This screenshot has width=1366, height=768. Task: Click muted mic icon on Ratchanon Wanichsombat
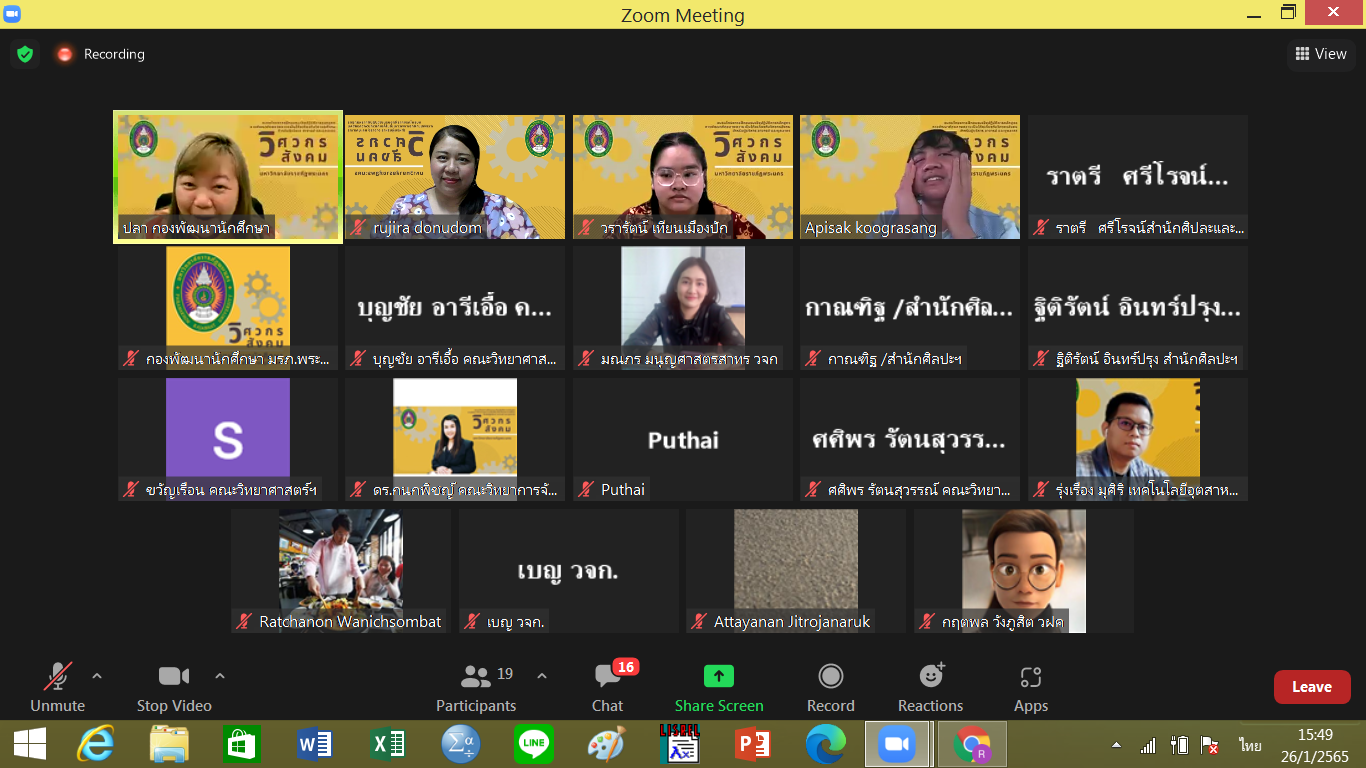click(244, 622)
